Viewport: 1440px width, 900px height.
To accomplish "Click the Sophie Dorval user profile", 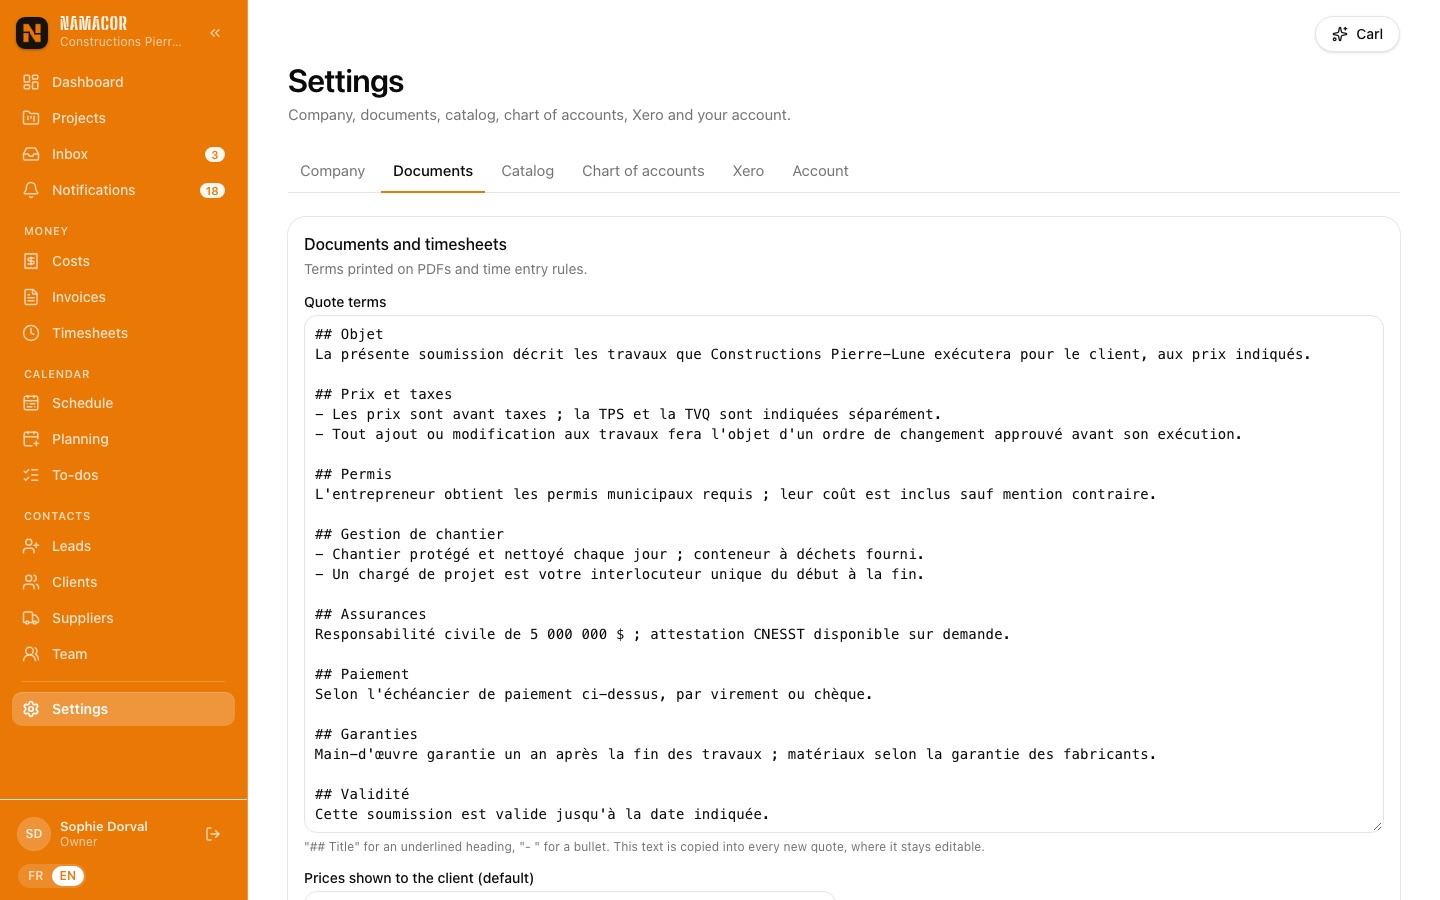I will 104,834.
